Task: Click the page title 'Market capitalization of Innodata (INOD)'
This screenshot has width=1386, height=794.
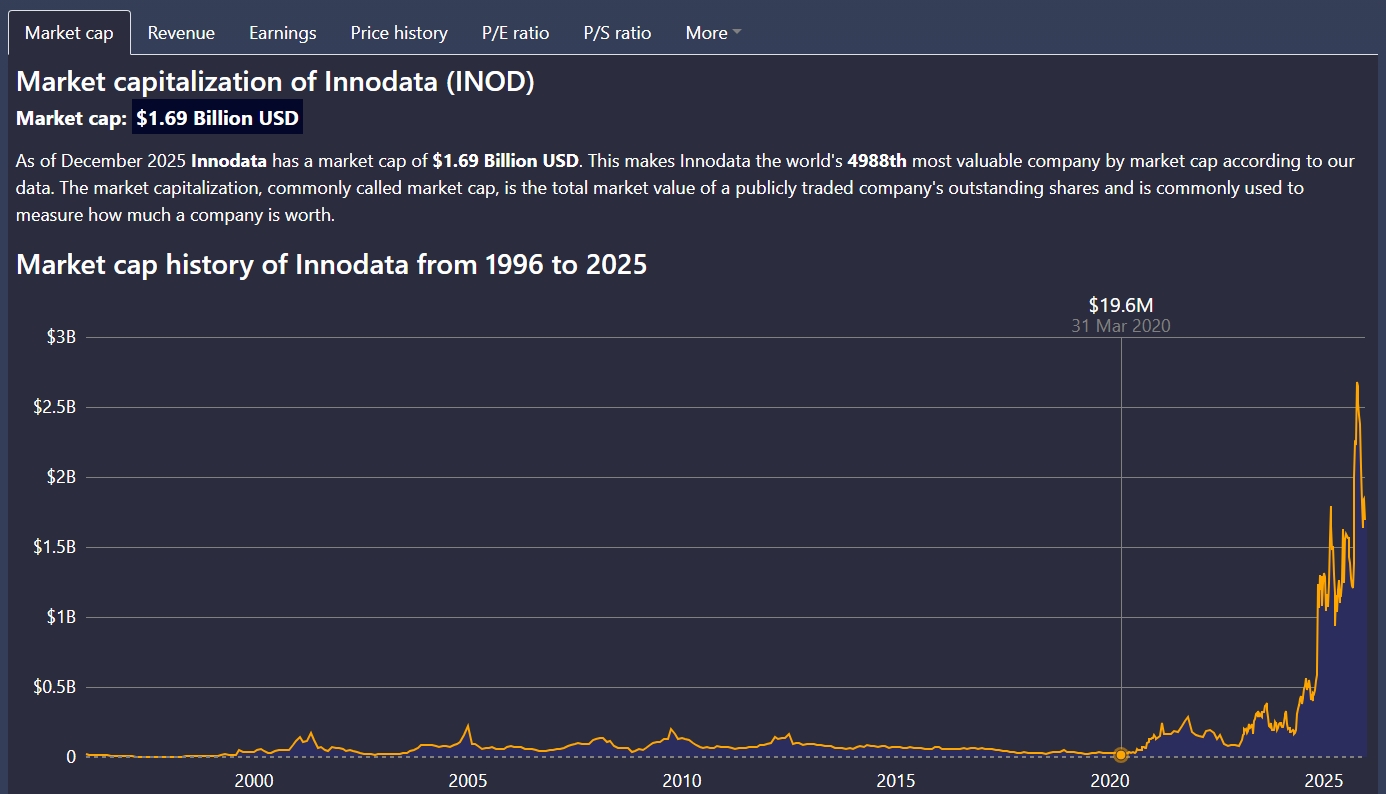Action: click(275, 82)
